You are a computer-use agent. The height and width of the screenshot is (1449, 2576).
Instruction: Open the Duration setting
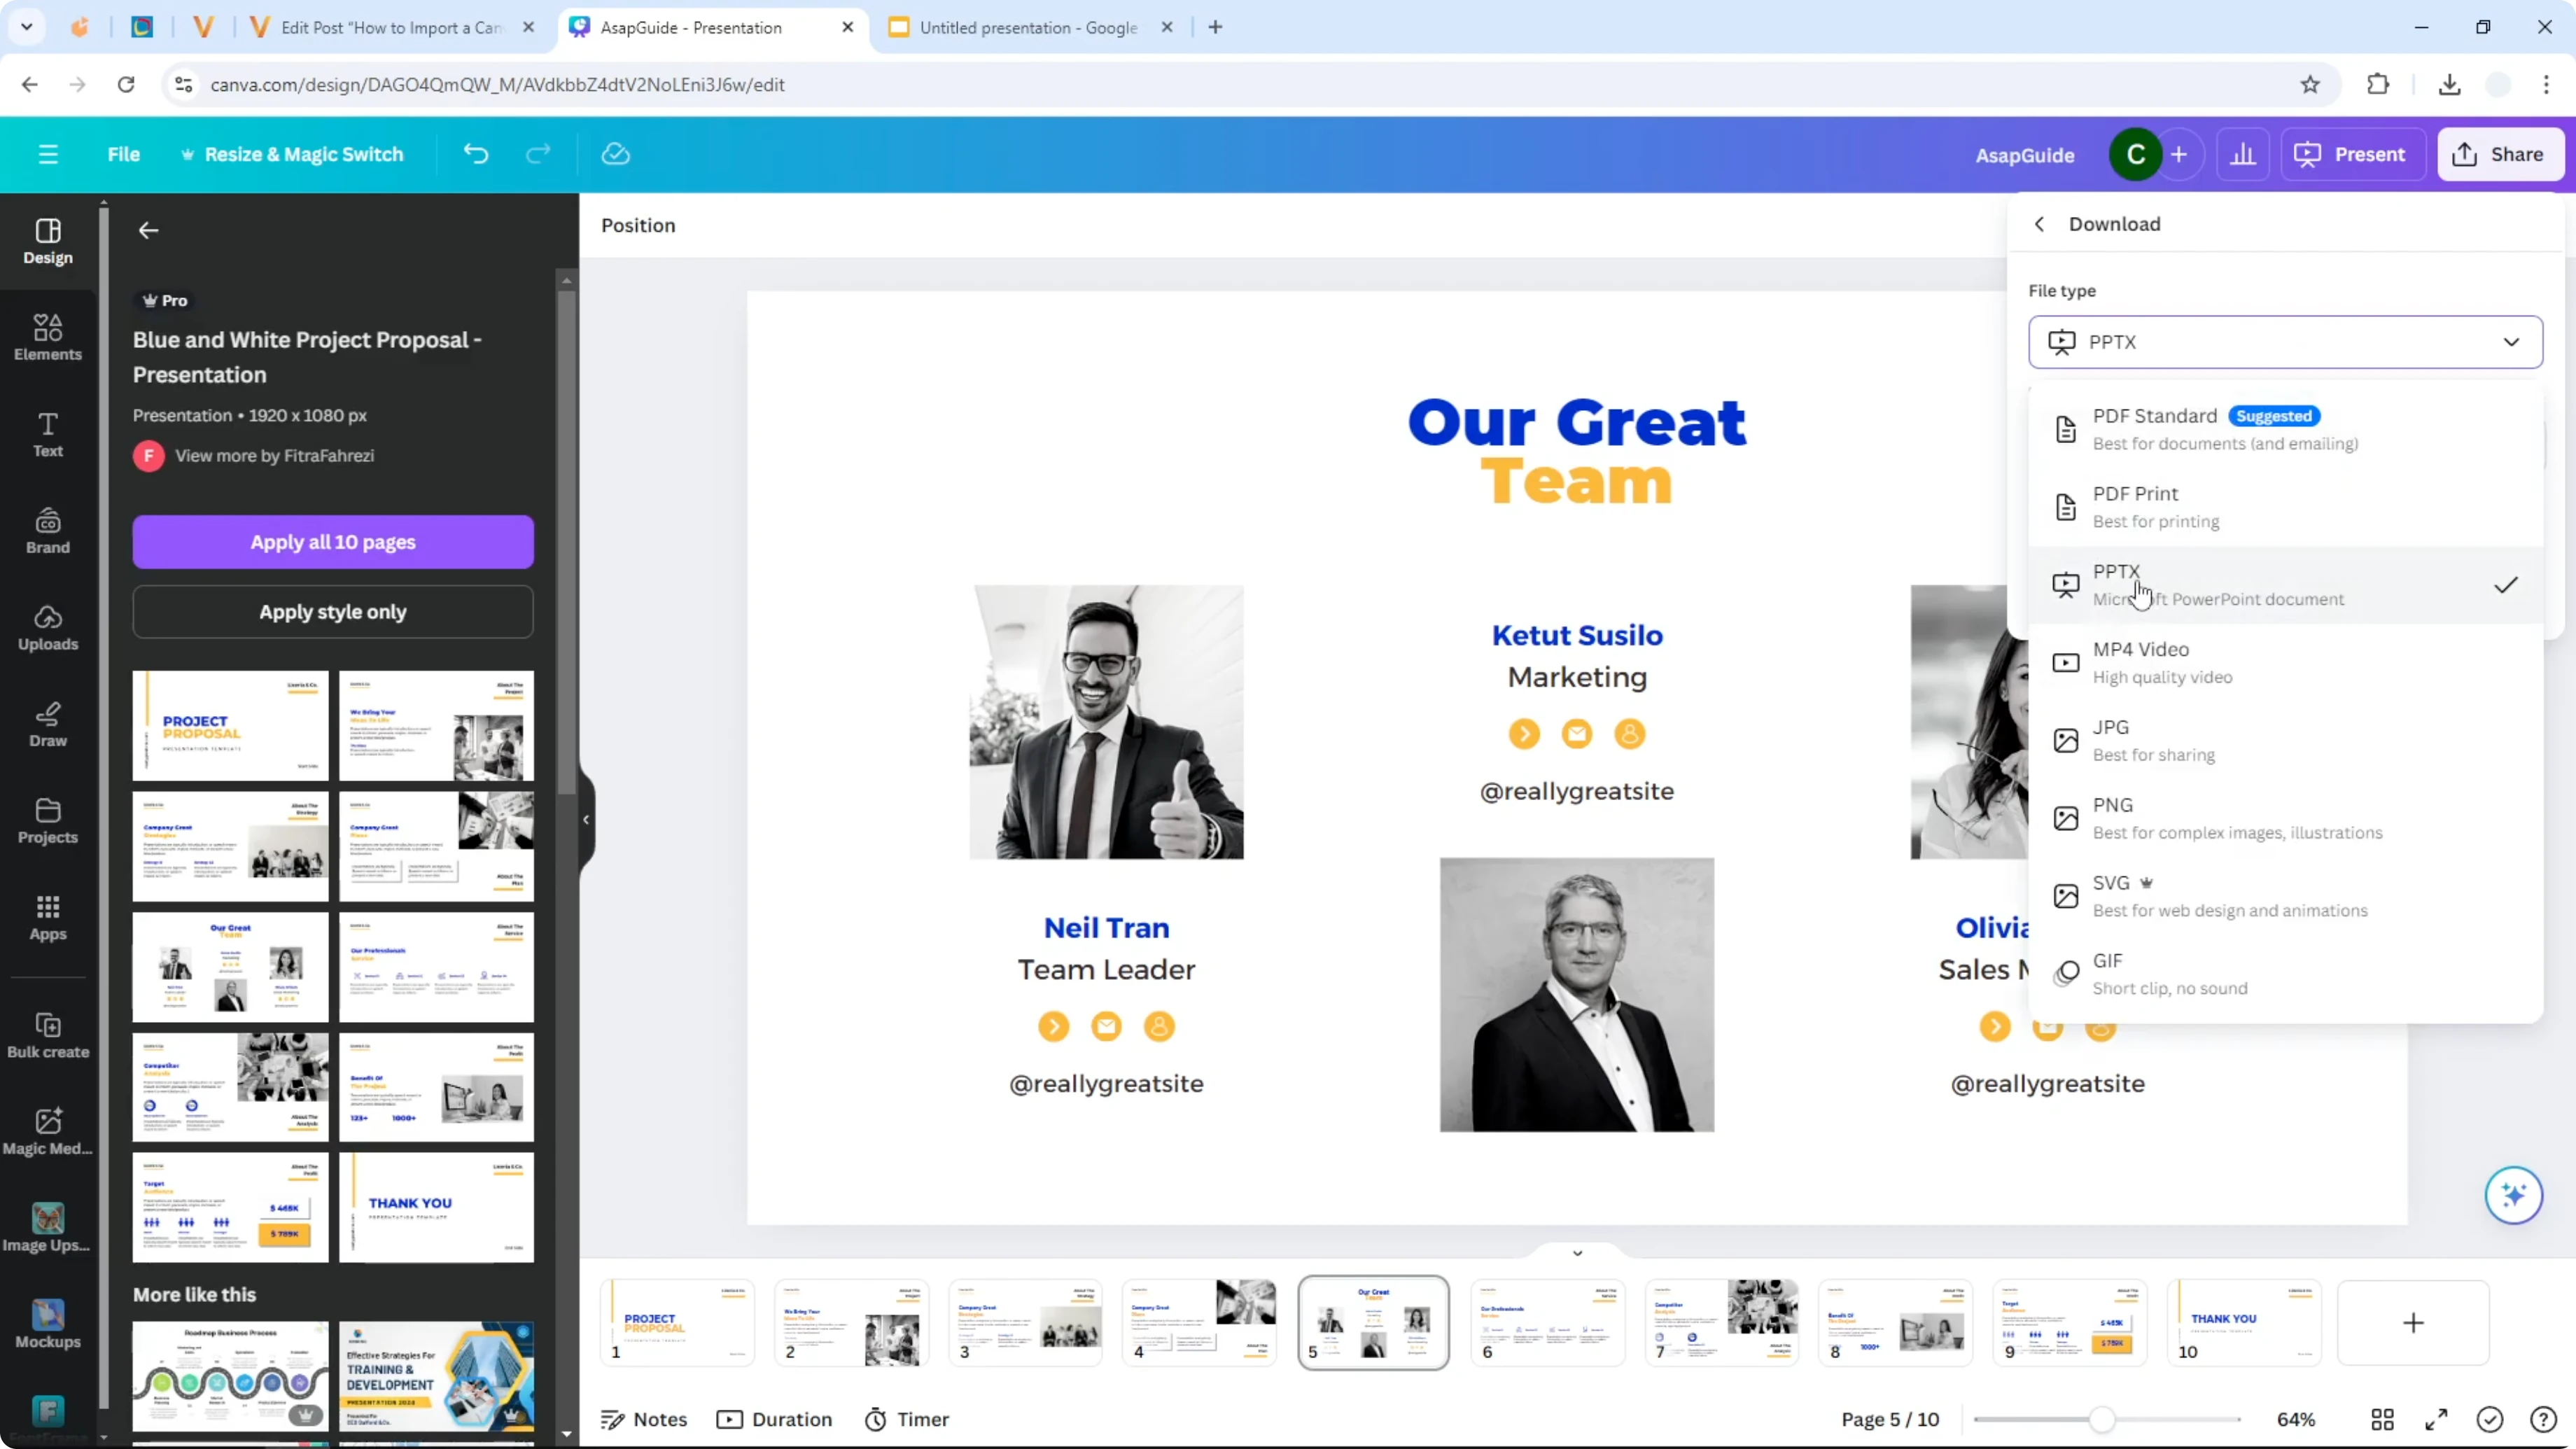click(775, 1419)
